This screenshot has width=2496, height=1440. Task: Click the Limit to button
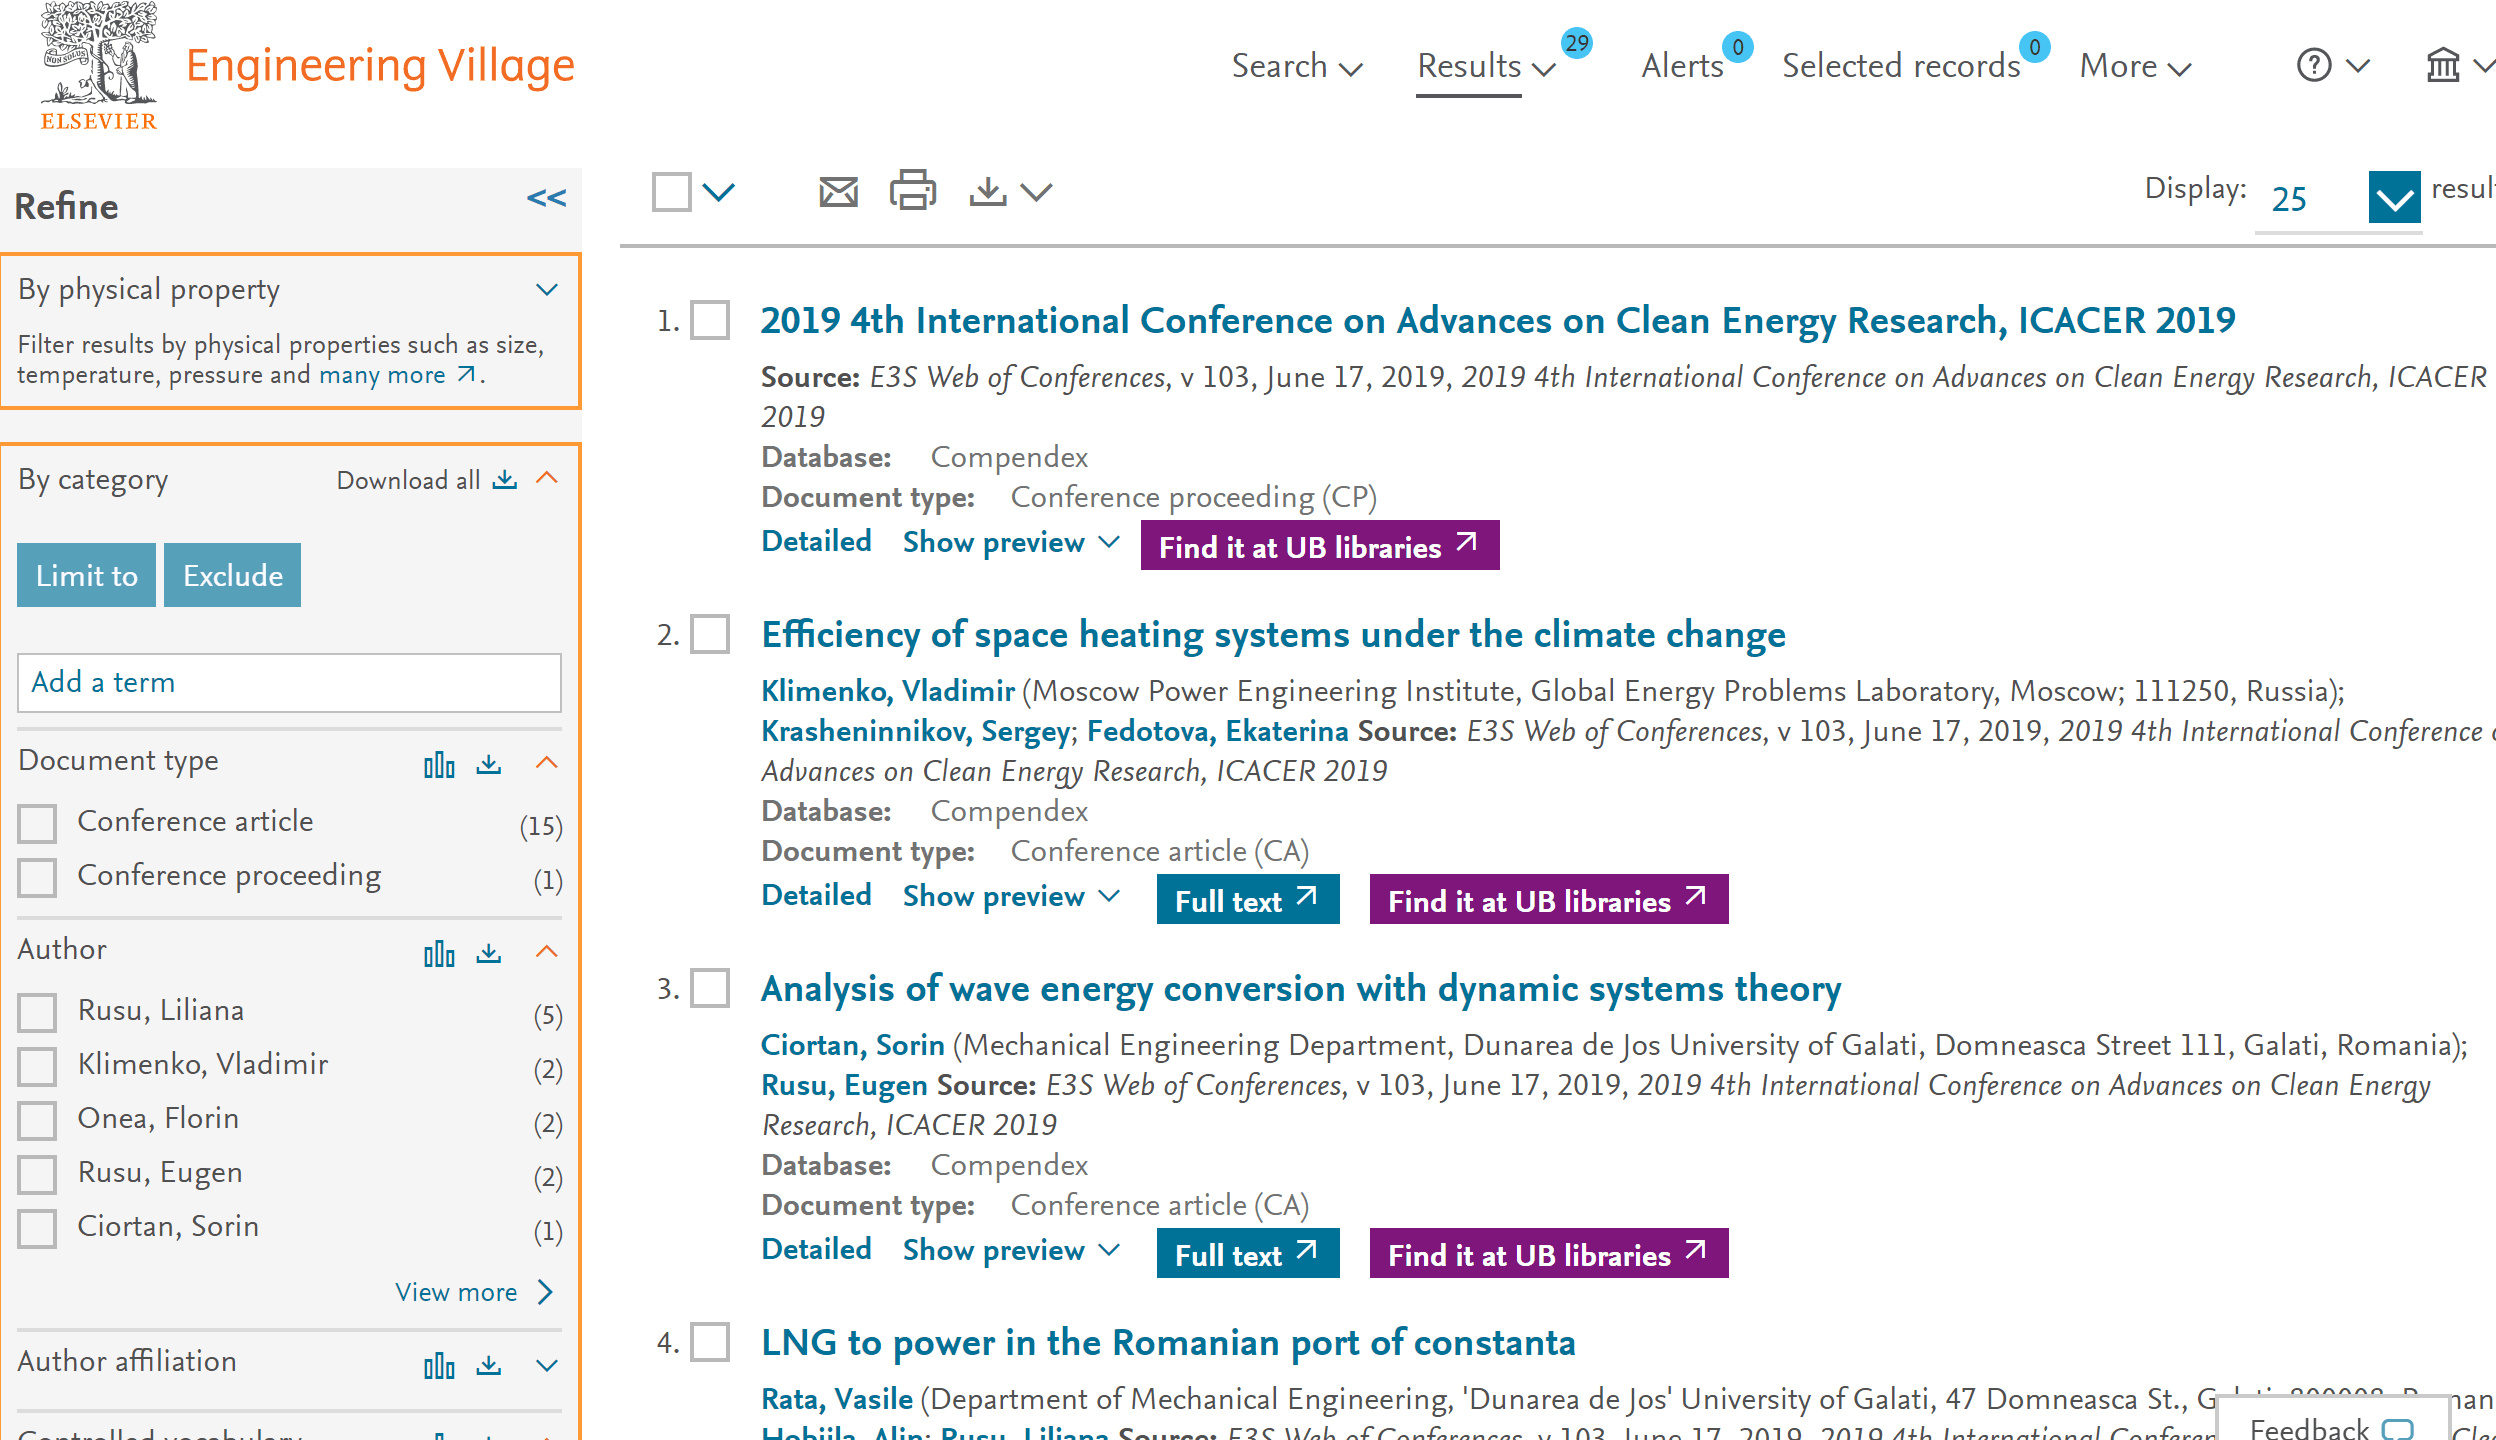(x=87, y=575)
